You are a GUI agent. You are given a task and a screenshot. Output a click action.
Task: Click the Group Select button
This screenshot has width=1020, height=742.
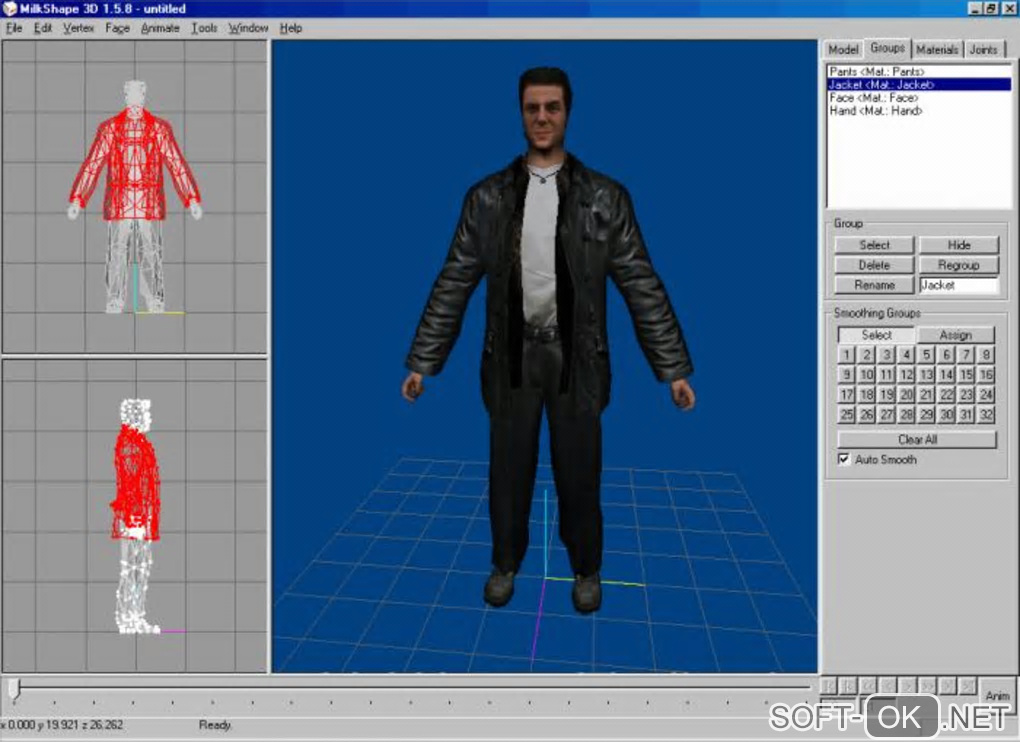coord(874,245)
